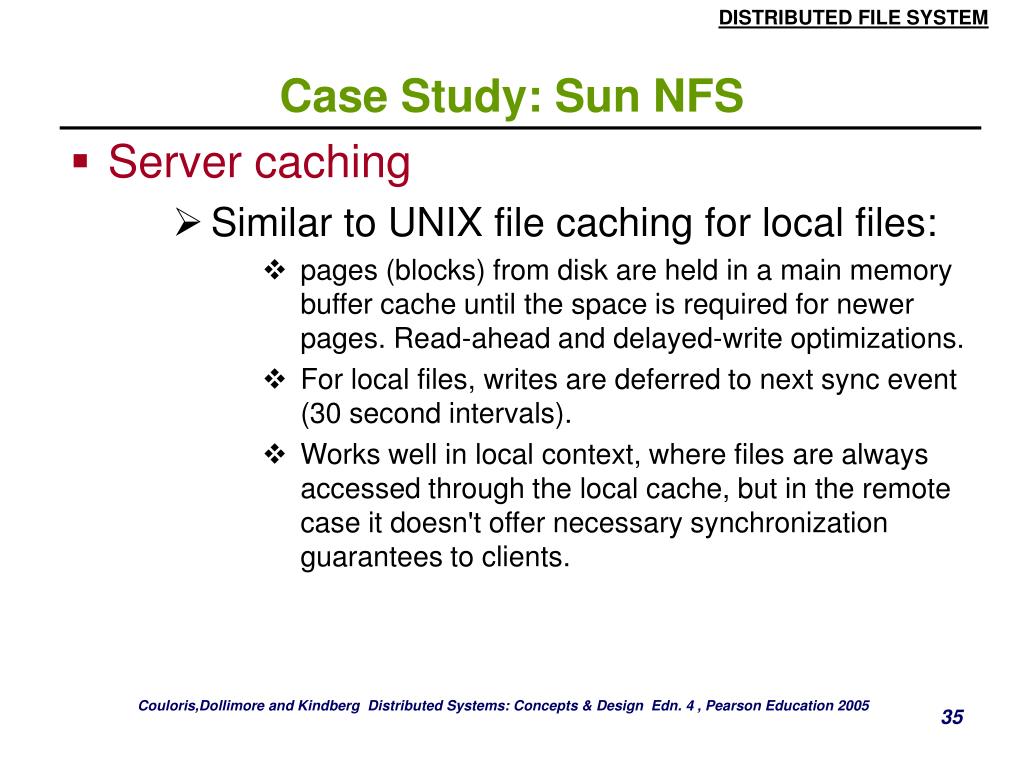Click the diamond bullet before 'Works well'
This screenshot has height=768, width=1024.
point(275,454)
